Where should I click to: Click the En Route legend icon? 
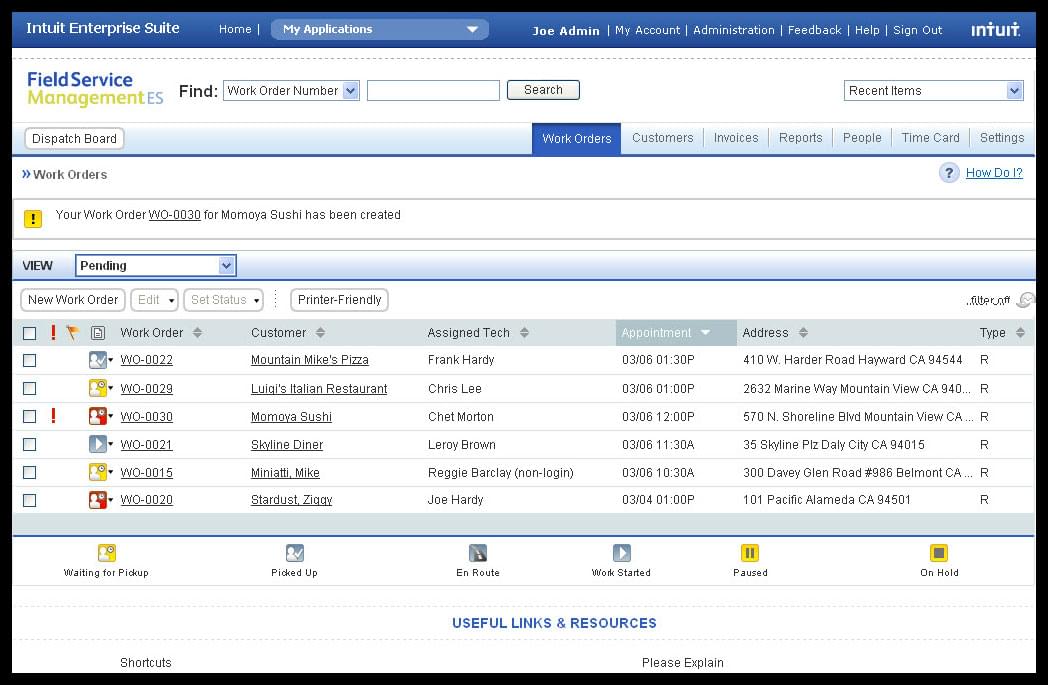pyautogui.click(x=478, y=553)
